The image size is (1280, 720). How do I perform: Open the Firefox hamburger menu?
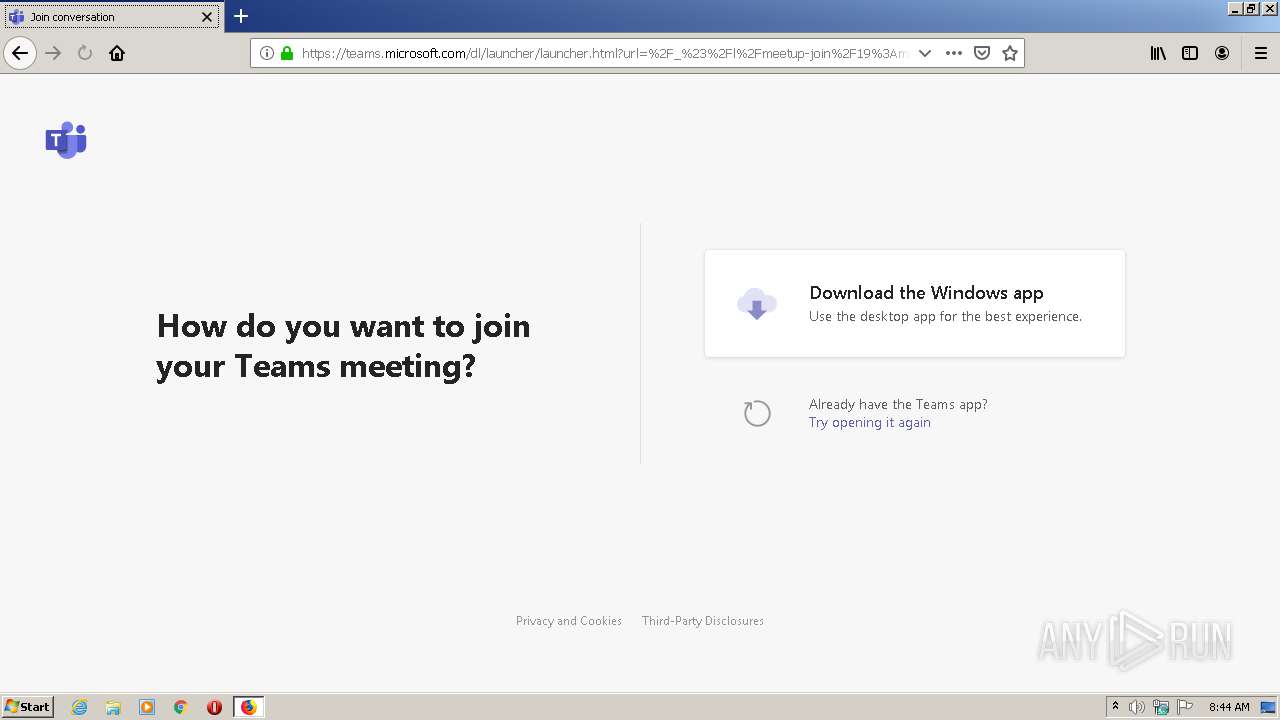[1261, 53]
